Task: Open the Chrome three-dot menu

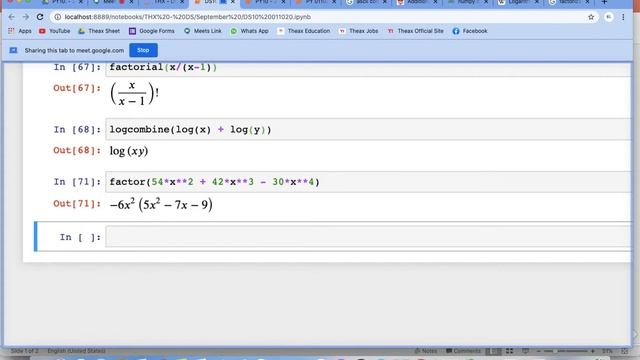Action: (x=623, y=17)
